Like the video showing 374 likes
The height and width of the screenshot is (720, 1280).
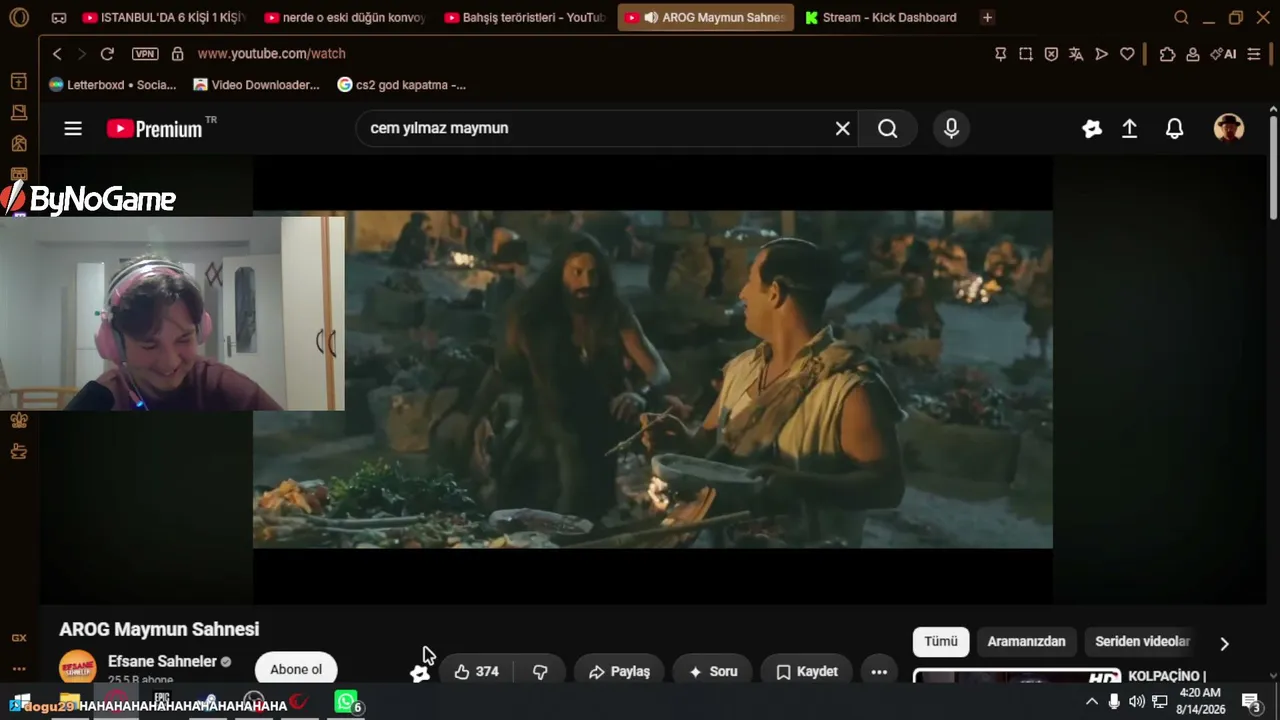477,672
